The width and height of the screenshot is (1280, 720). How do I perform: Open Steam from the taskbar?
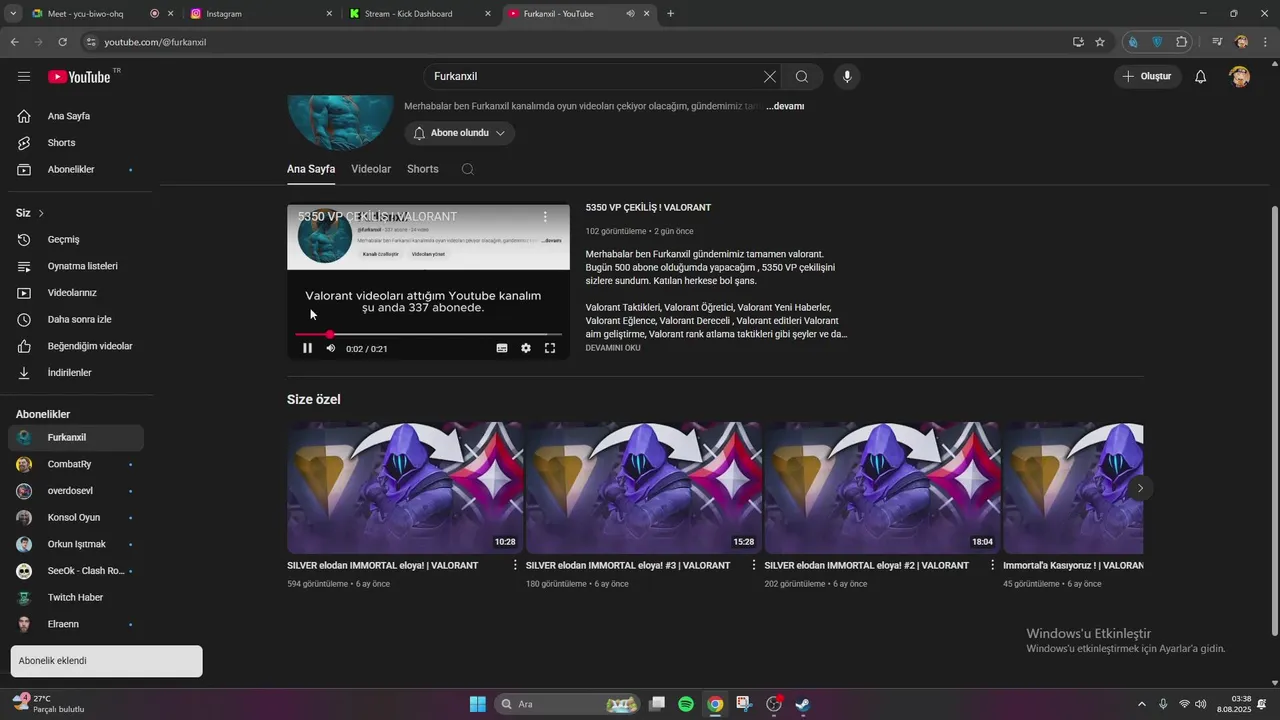[802, 704]
